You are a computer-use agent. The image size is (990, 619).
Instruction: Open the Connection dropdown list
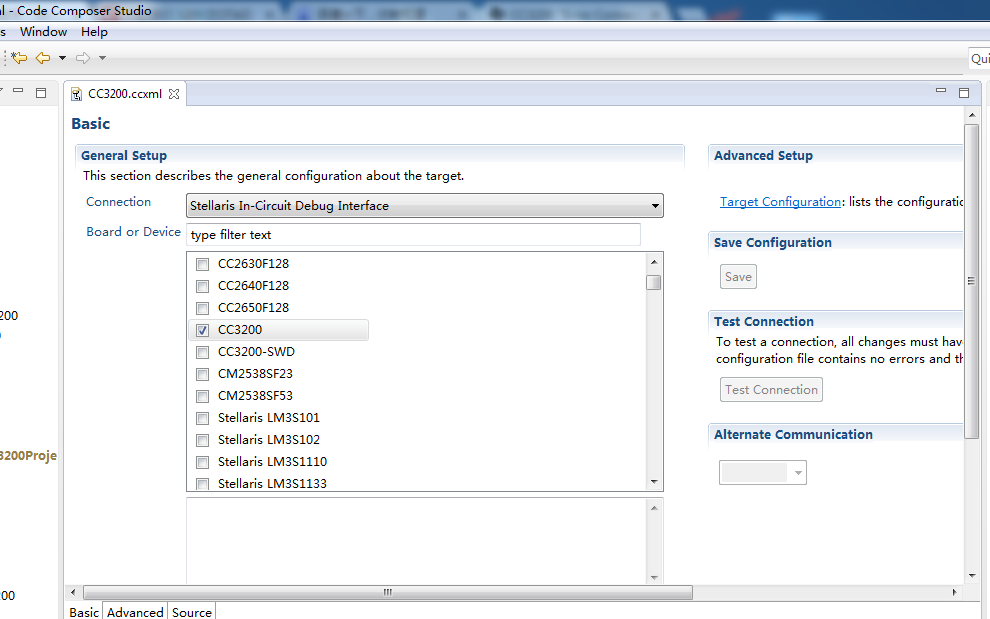point(425,205)
